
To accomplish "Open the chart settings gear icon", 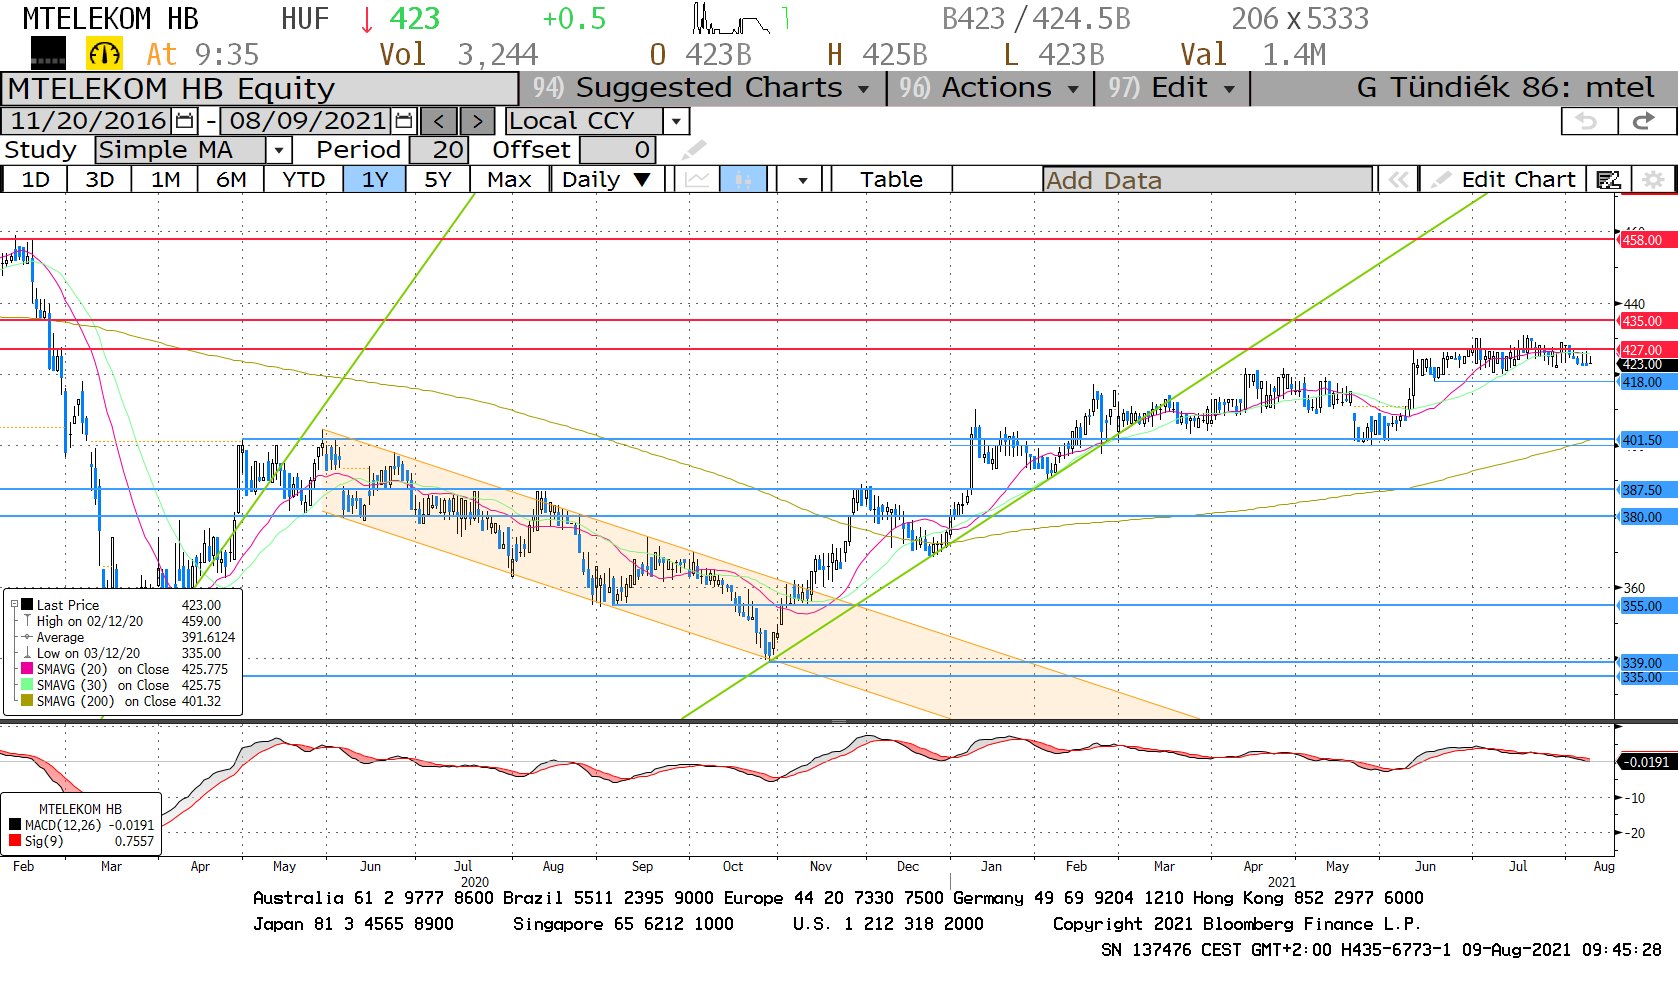I will click(1654, 180).
